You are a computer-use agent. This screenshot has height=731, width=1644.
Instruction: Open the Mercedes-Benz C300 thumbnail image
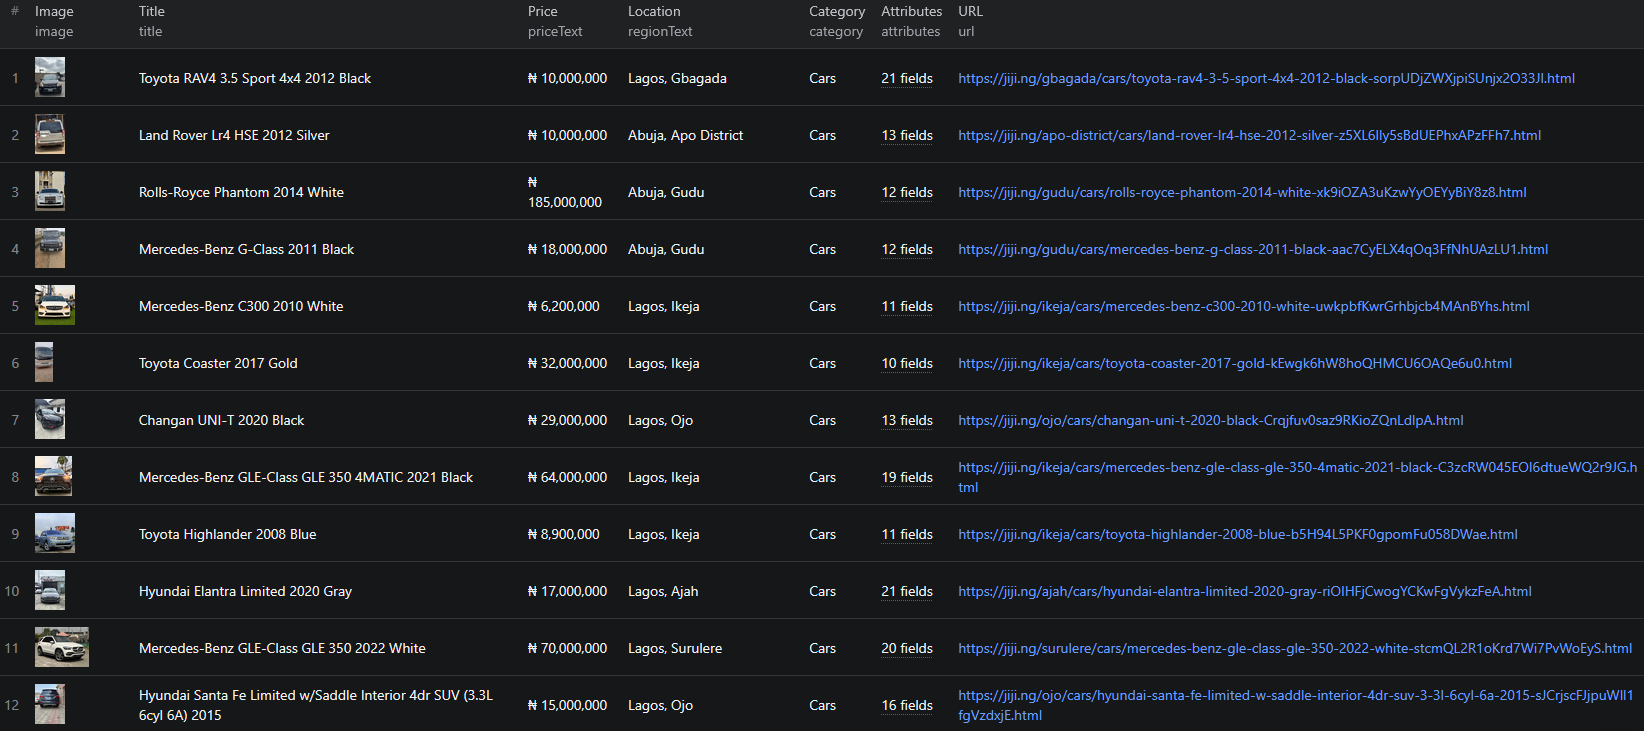click(x=55, y=305)
